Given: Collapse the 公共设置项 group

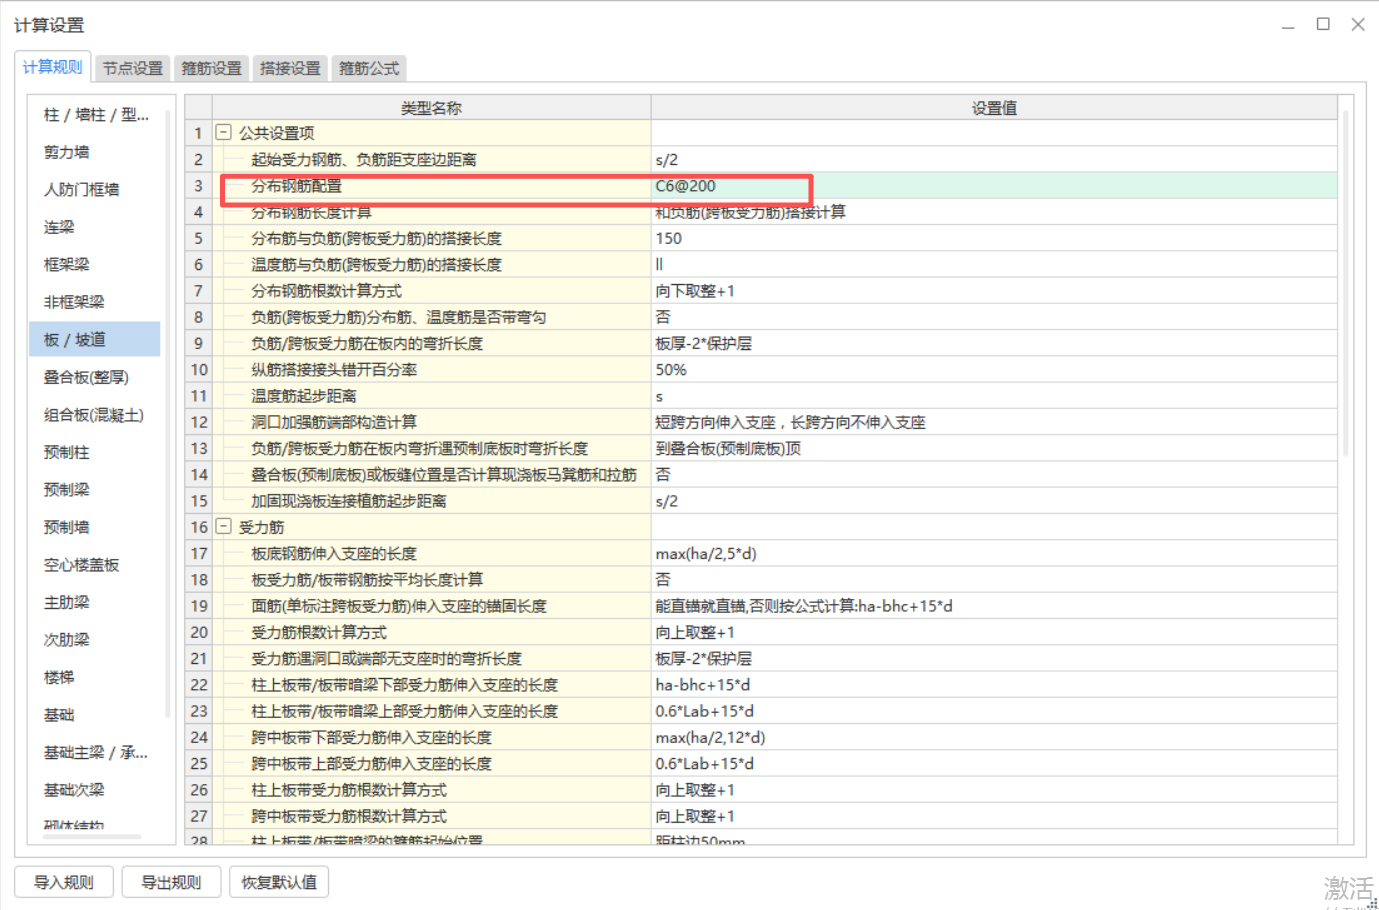Looking at the screenshot, I should point(222,132).
